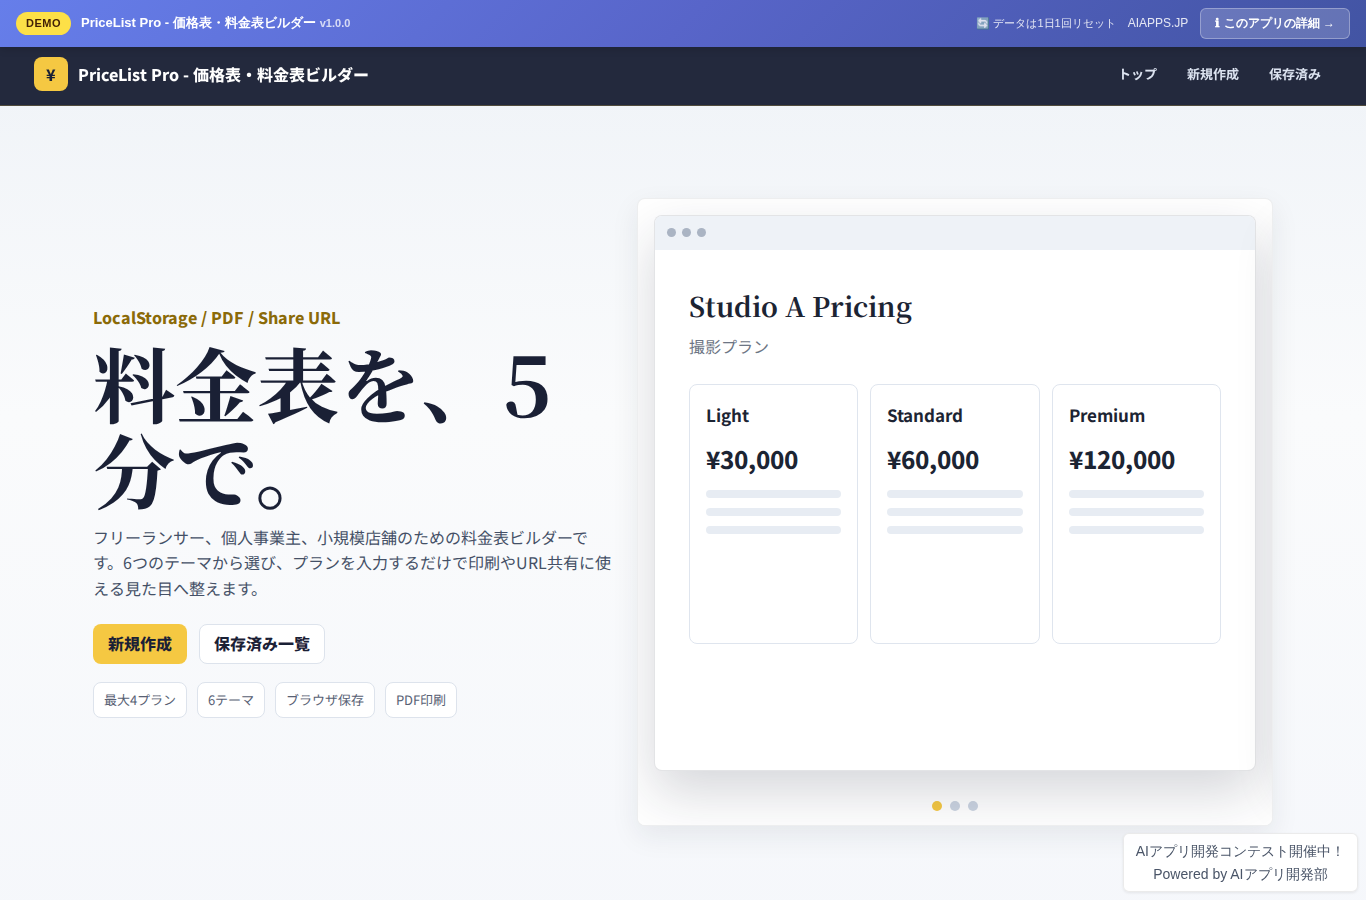The image size is (1366, 900).
Task: Select the second carousel dot
Action: pyautogui.click(x=955, y=806)
